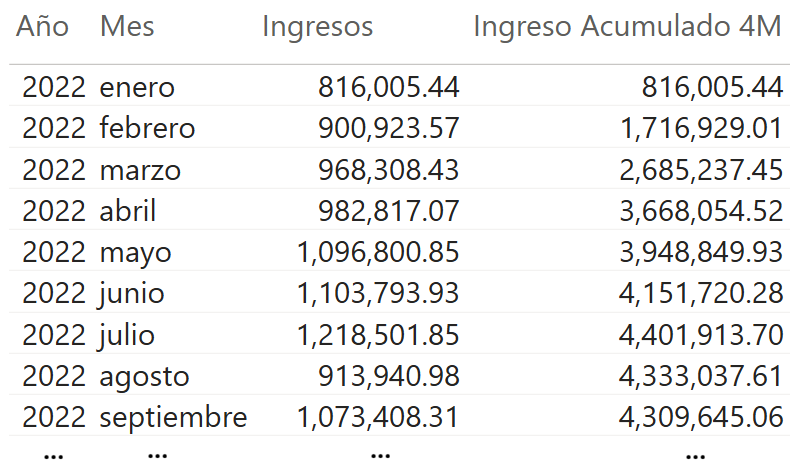This screenshot has width=801, height=476.
Task: Select the Ingresos value 968,308.43
Action: (x=388, y=170)
